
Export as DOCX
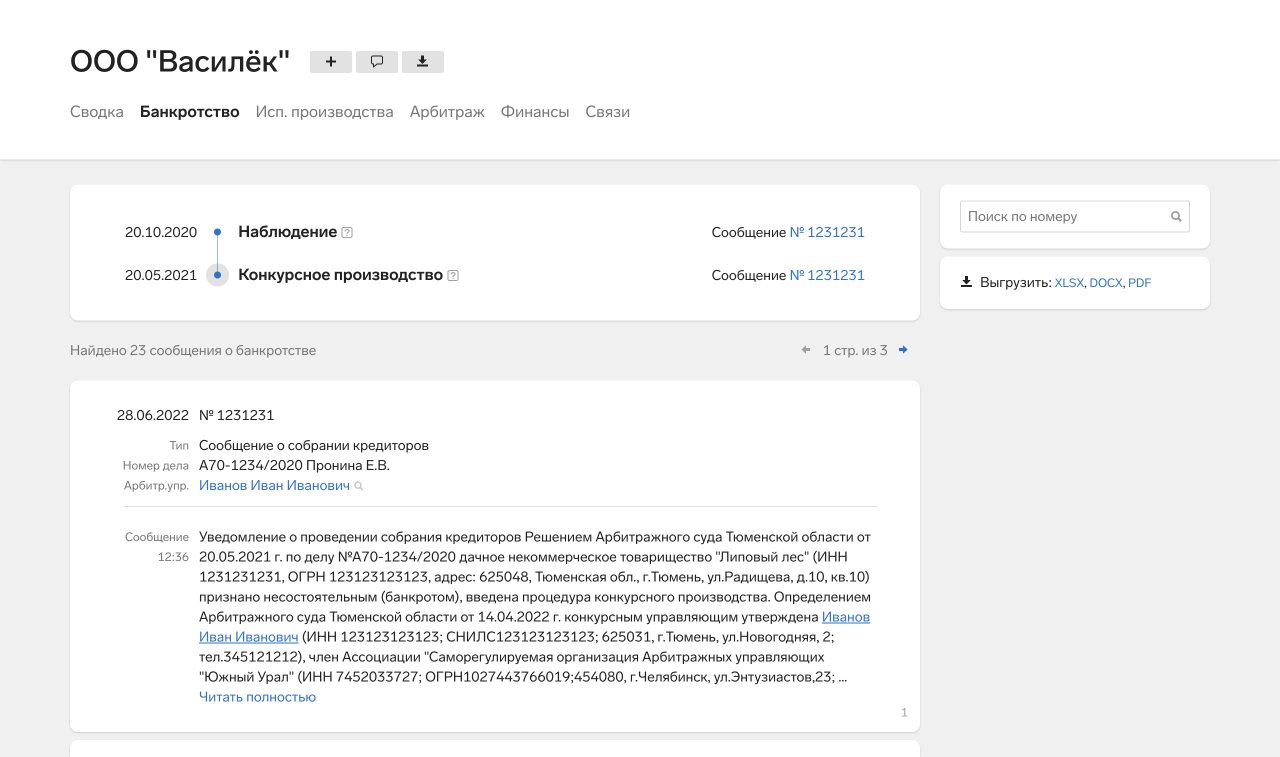1106,283
